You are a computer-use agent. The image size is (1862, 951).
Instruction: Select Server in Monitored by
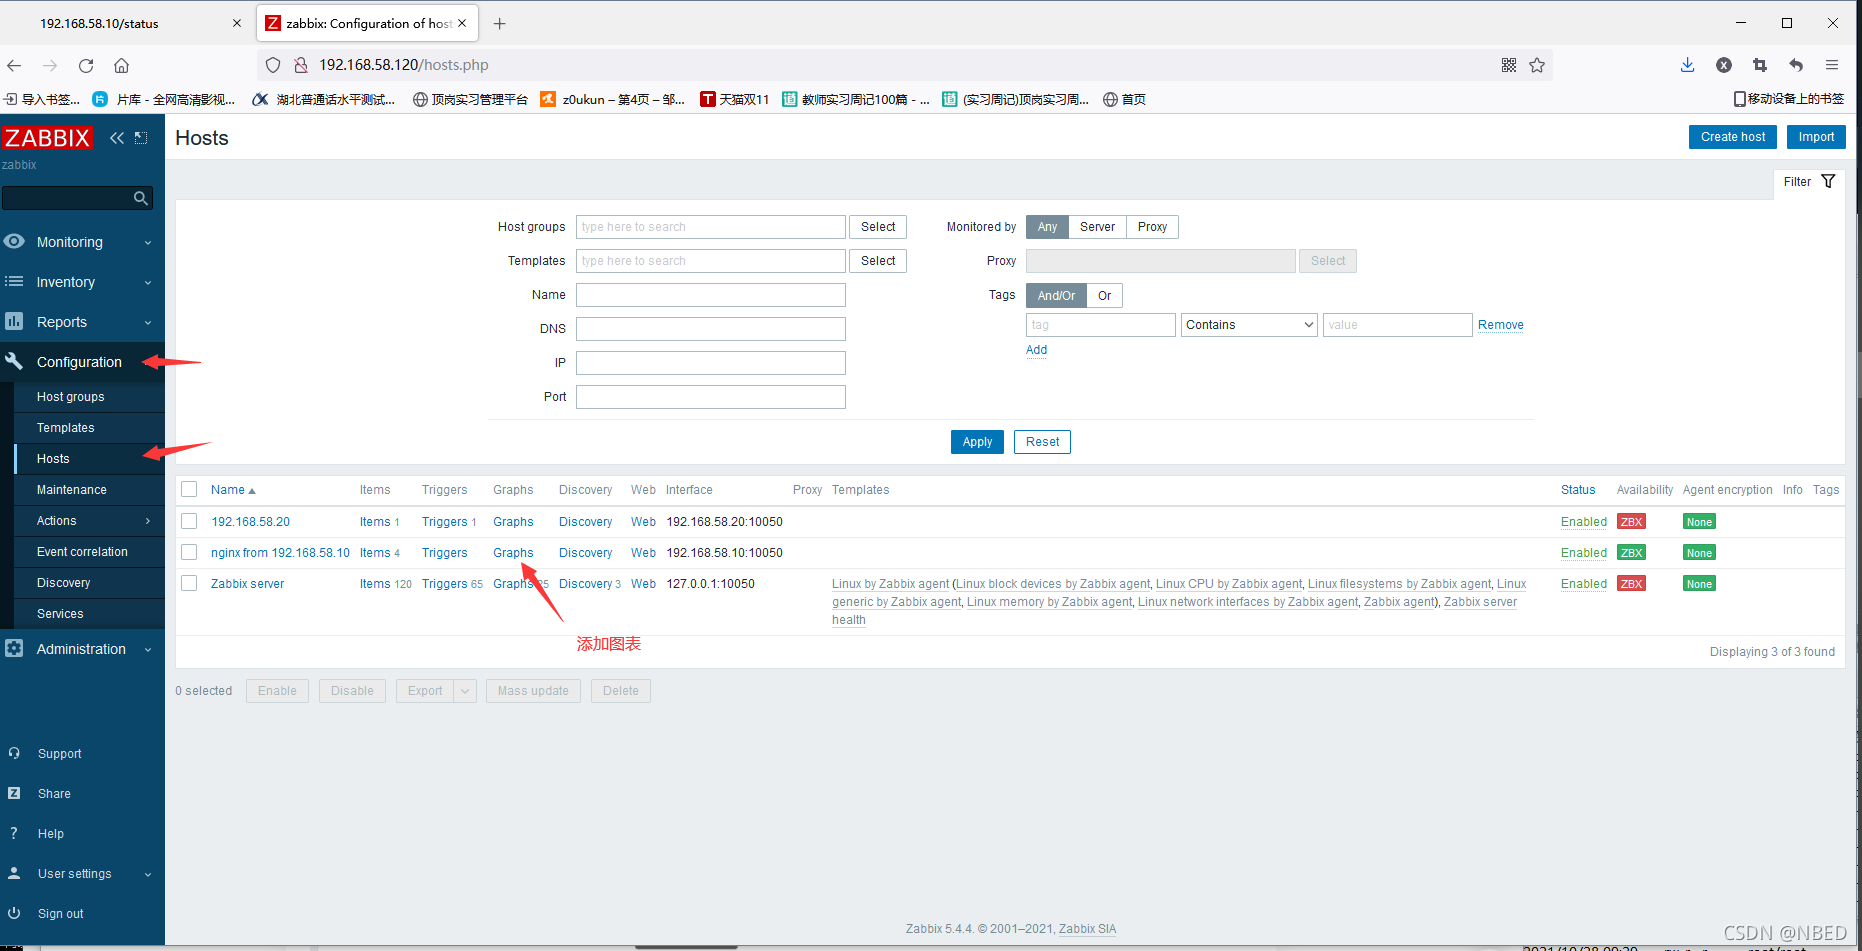[1097, 227]
